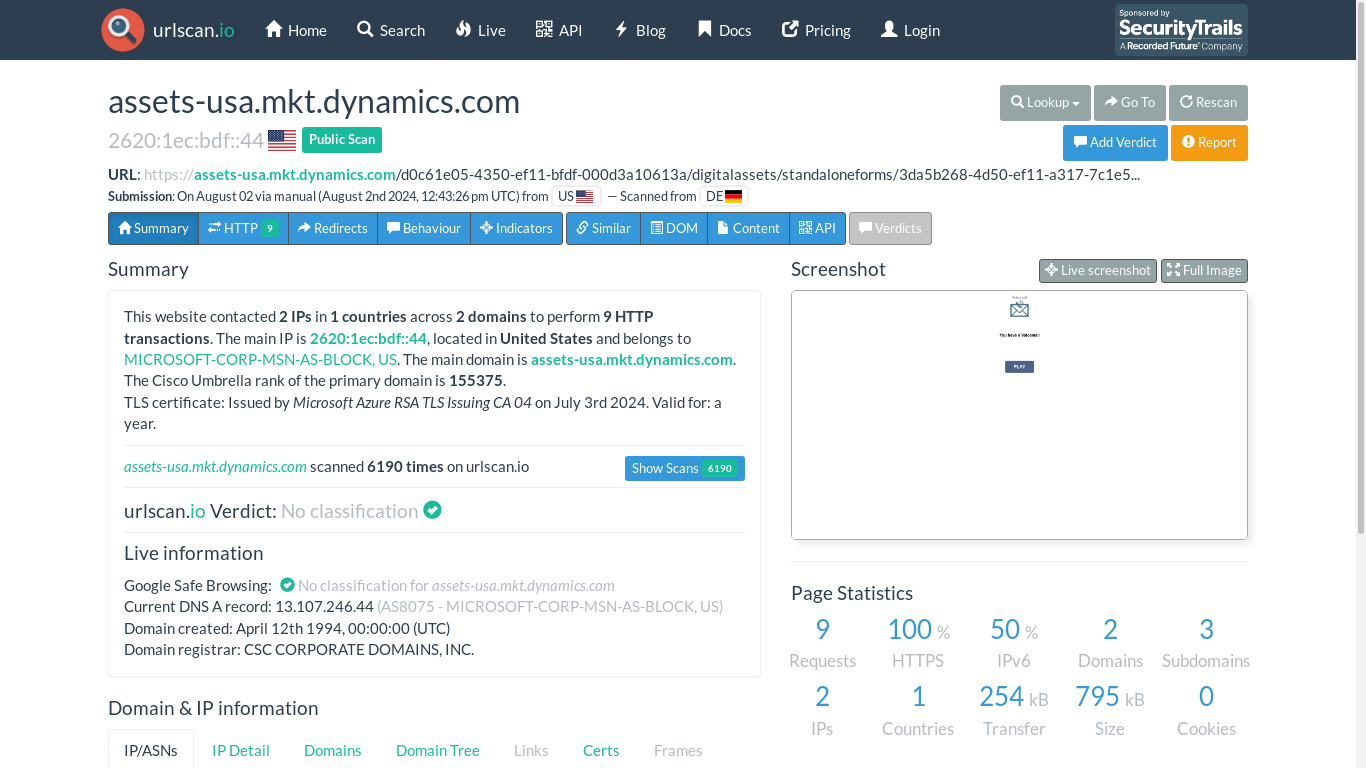This screenshot has width=1366, height=768.
Task: Expand the Lookup dropdown
Action: click(x=1045, y=103)
